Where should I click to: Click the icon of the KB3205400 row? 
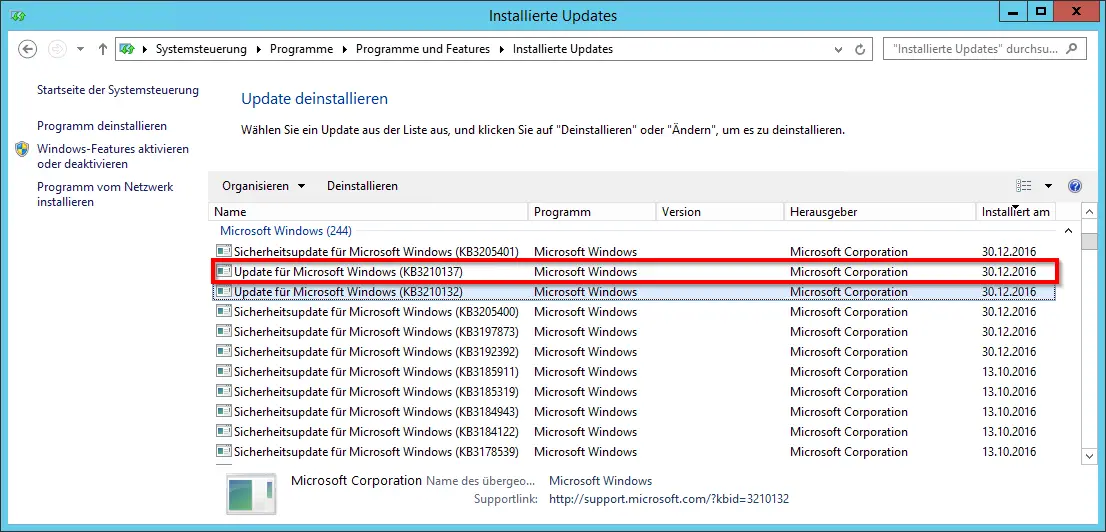point(224,311)
